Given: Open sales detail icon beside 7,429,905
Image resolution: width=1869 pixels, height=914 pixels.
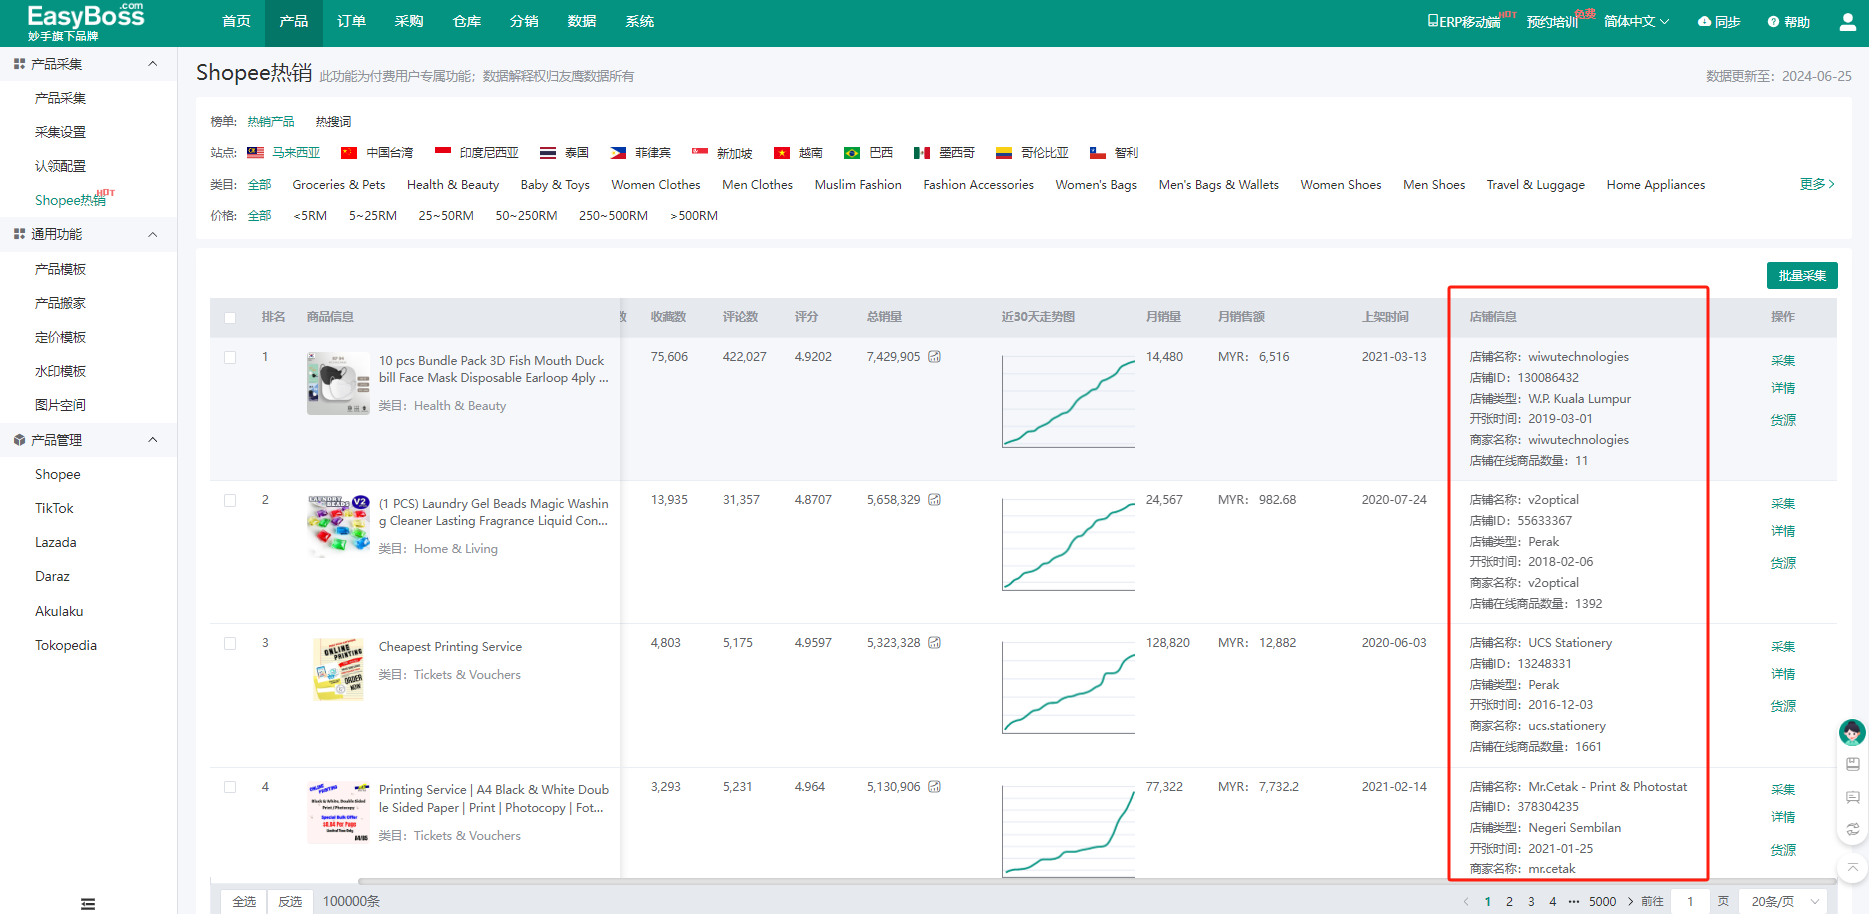Looking at the screenshot, I should [x=934, y=357].
